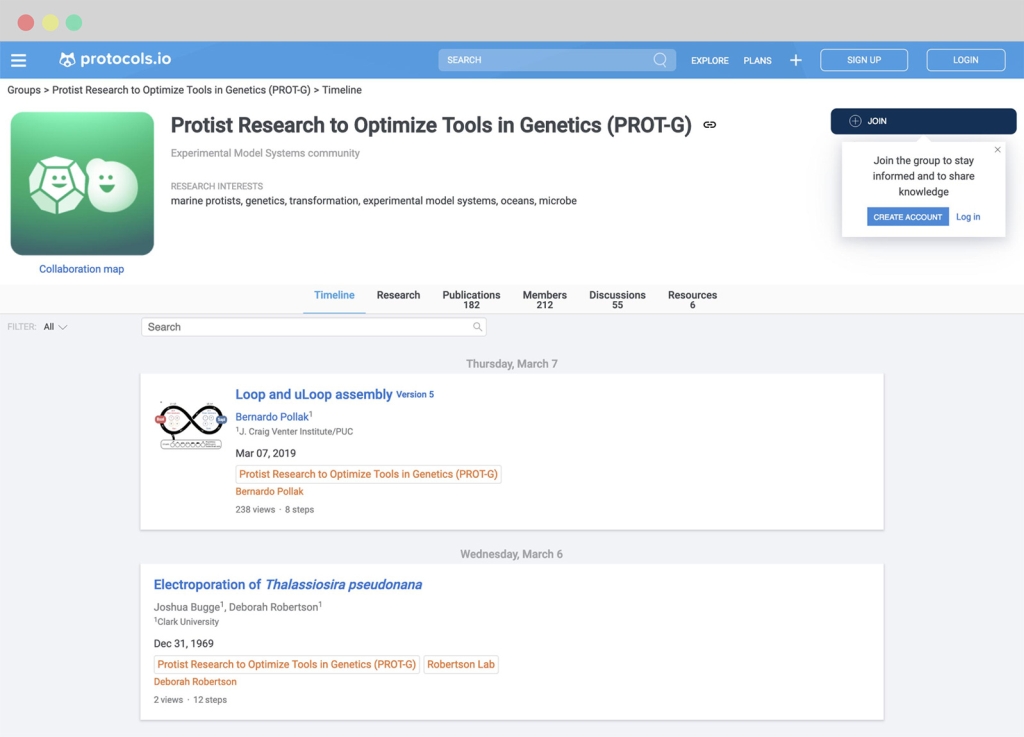
Task: Click the Dec 31, 1969 date
Action: tap(184, 644)
